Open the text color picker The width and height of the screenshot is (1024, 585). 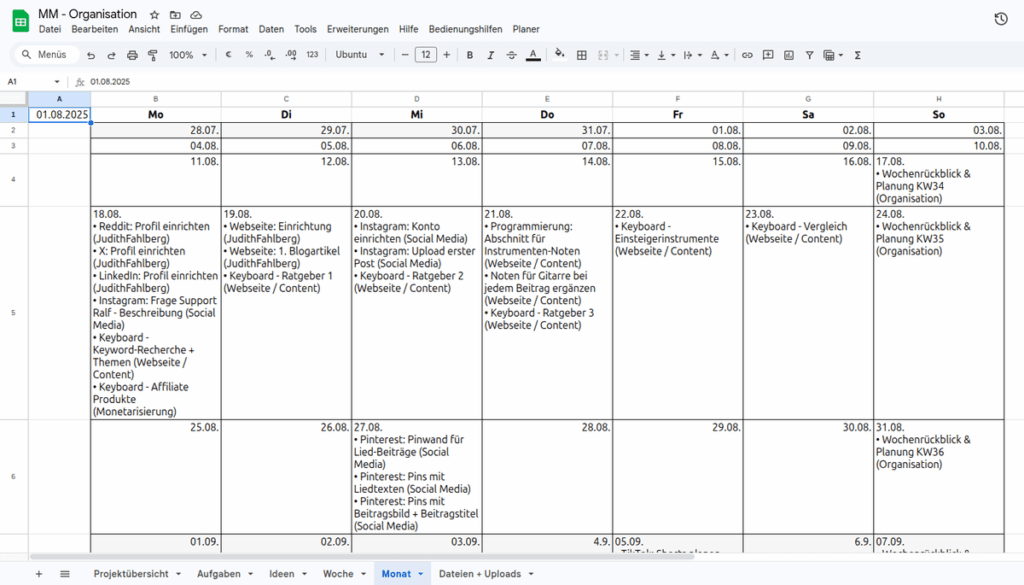(534, 55)
